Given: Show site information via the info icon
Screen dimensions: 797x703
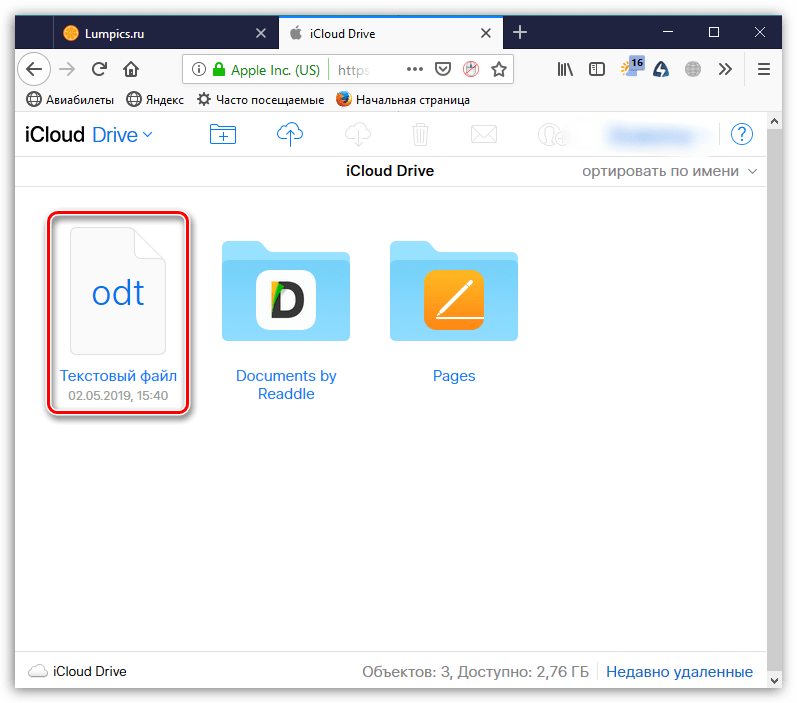Looking at the screenshot, I should point(199,69).
